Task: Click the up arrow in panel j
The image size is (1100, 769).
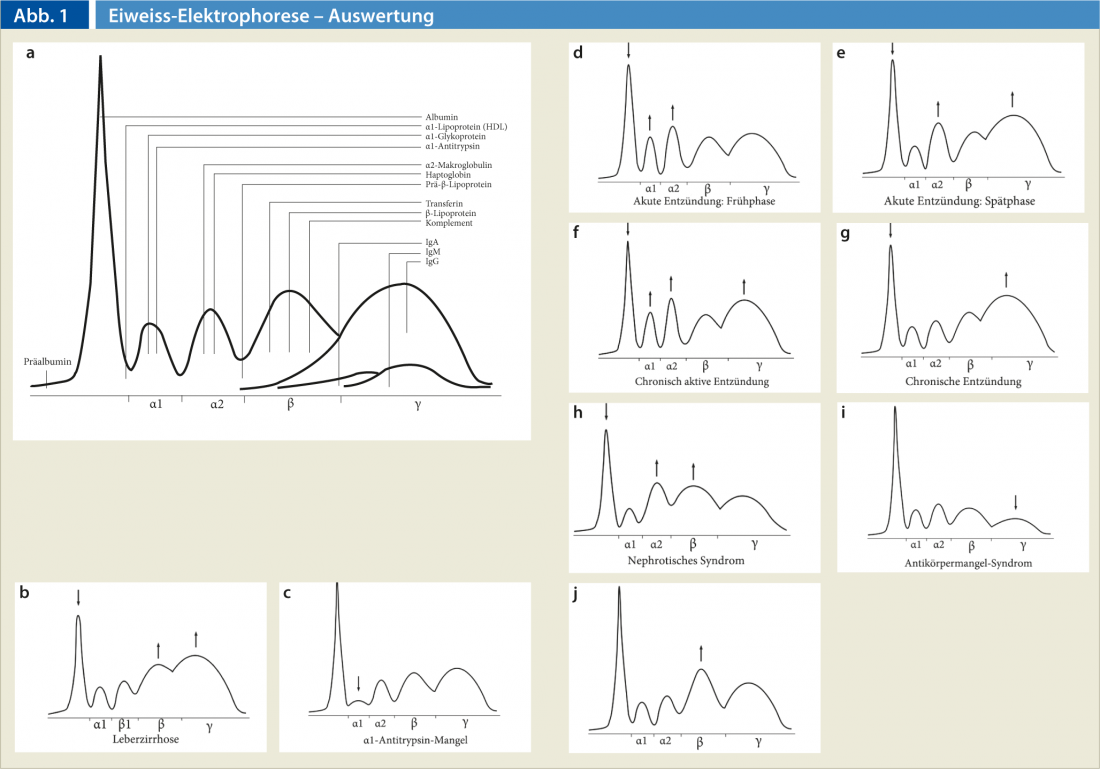Action: 701,652
